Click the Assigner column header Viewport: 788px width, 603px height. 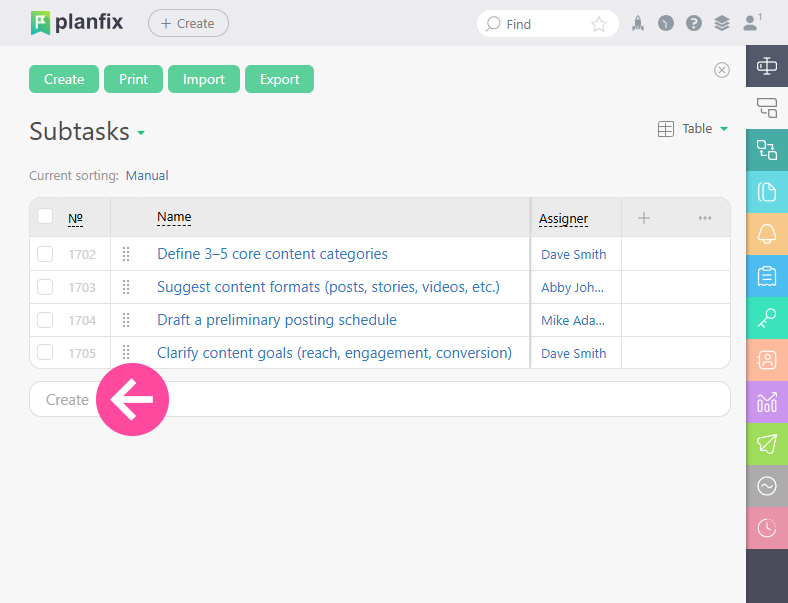pos(563,219)
